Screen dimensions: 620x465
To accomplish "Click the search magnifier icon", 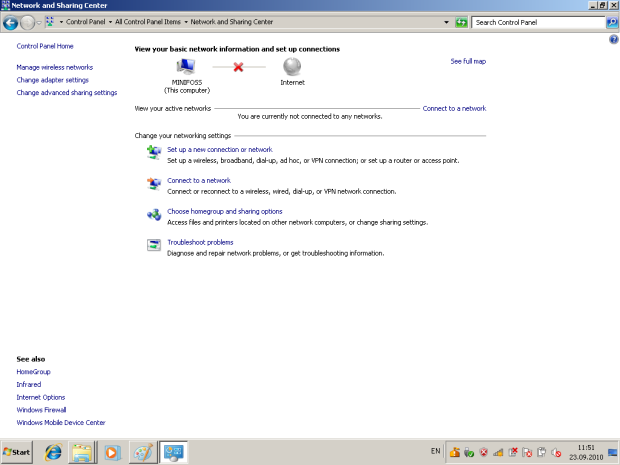I will (612, 23).
